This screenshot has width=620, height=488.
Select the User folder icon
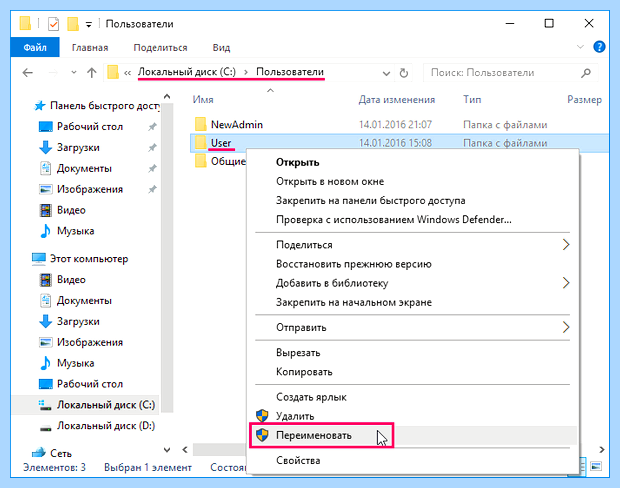pos(200,143)
